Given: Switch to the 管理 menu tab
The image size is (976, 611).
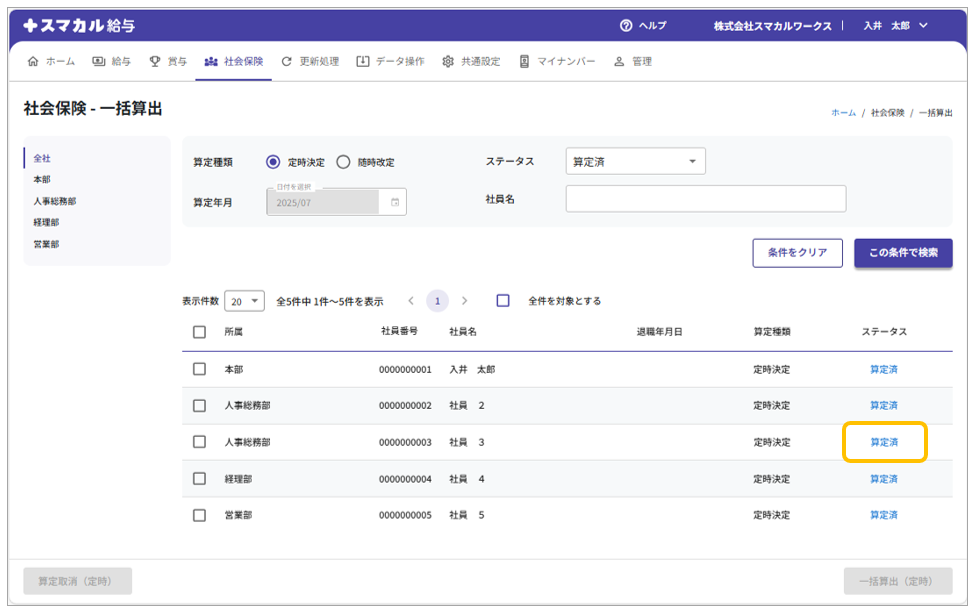Looking at the screenshot, I should click(633, 61).
